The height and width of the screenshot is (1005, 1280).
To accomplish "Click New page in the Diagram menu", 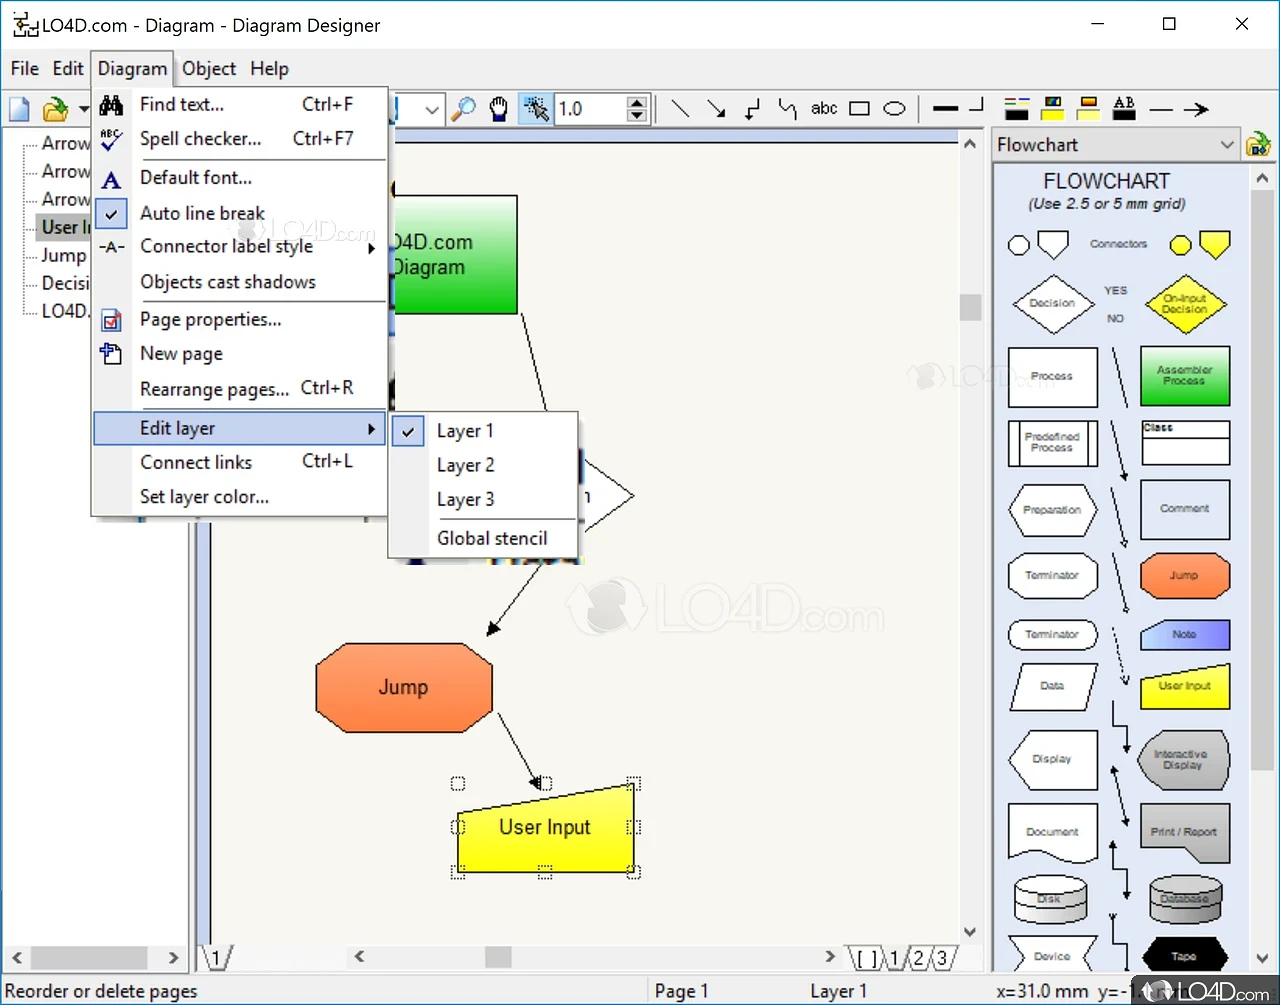I will (x=181, y=353).
